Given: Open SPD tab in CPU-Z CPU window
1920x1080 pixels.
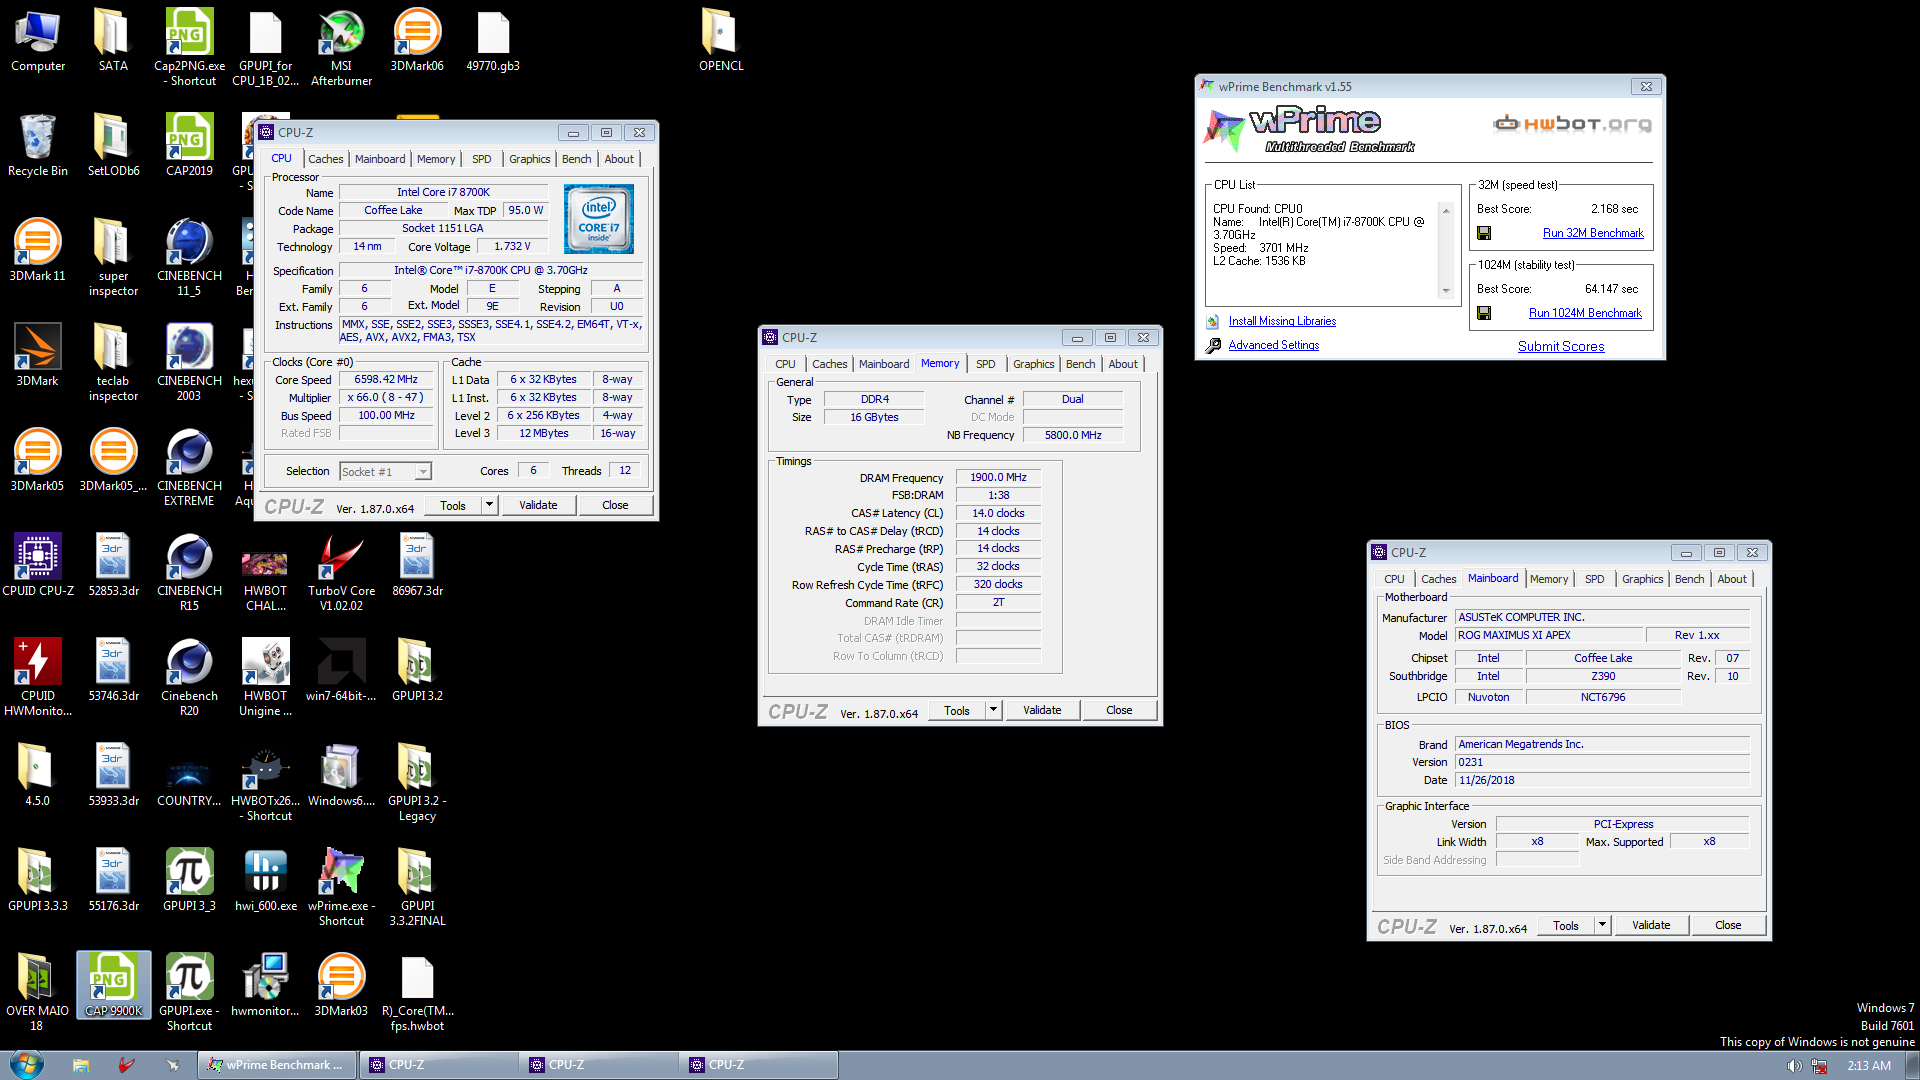Looking at the screenshot, I should pyautogui.click(x=481, y=159).
